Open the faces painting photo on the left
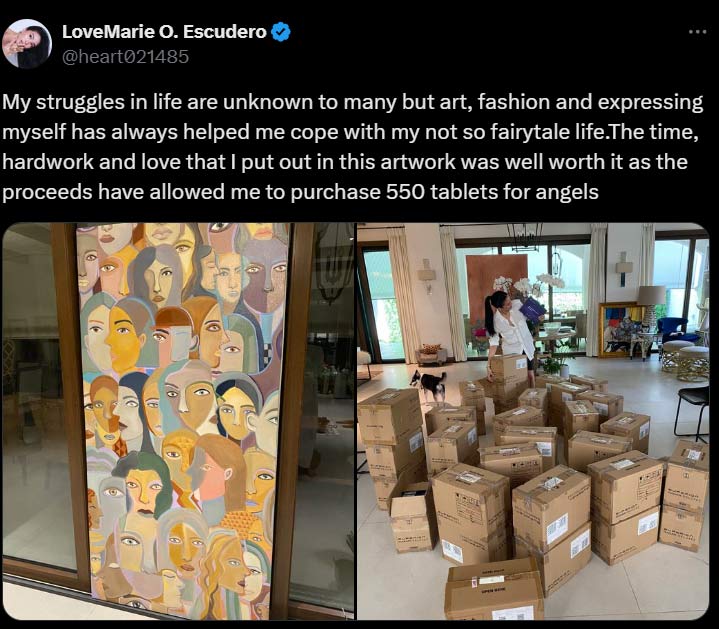Image resolution: width=719 pixels, height=629 pixels. pos(178,421)
